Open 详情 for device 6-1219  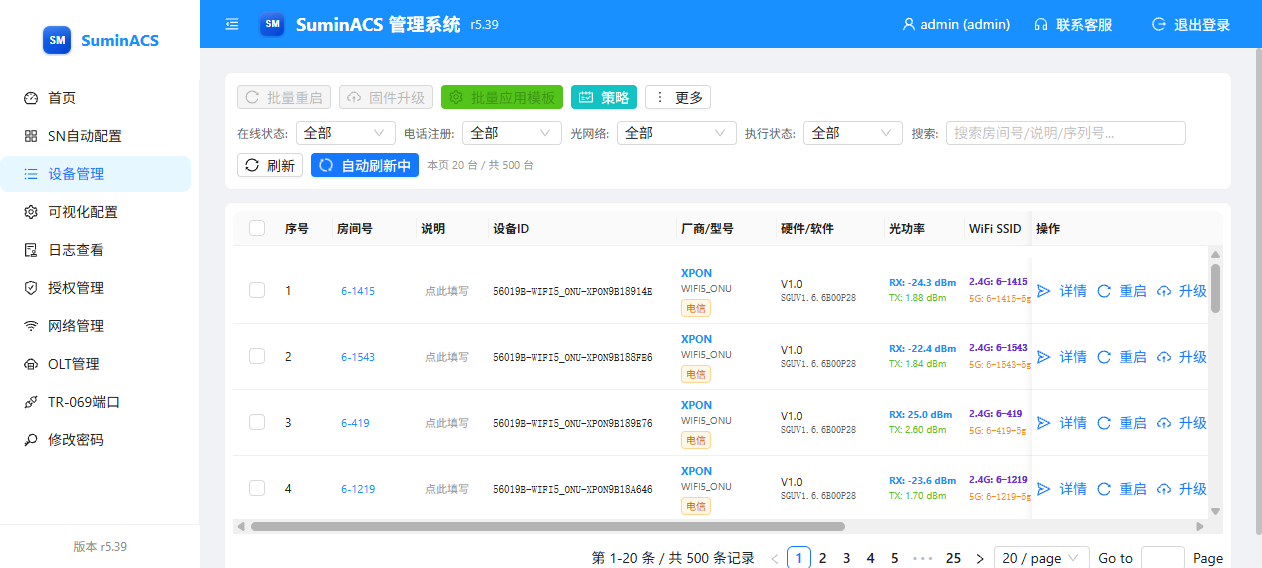[1062, 489]
